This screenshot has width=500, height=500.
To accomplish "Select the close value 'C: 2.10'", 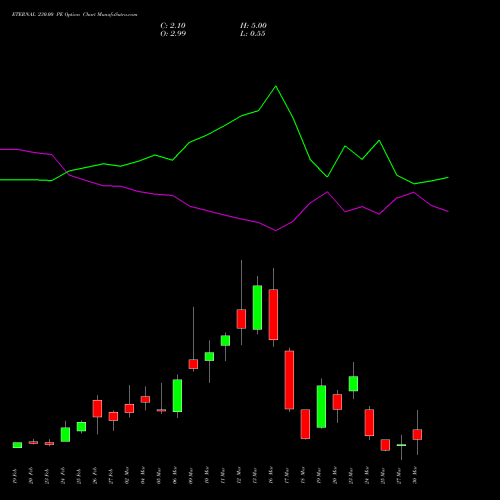I will [x=173, y=26].
